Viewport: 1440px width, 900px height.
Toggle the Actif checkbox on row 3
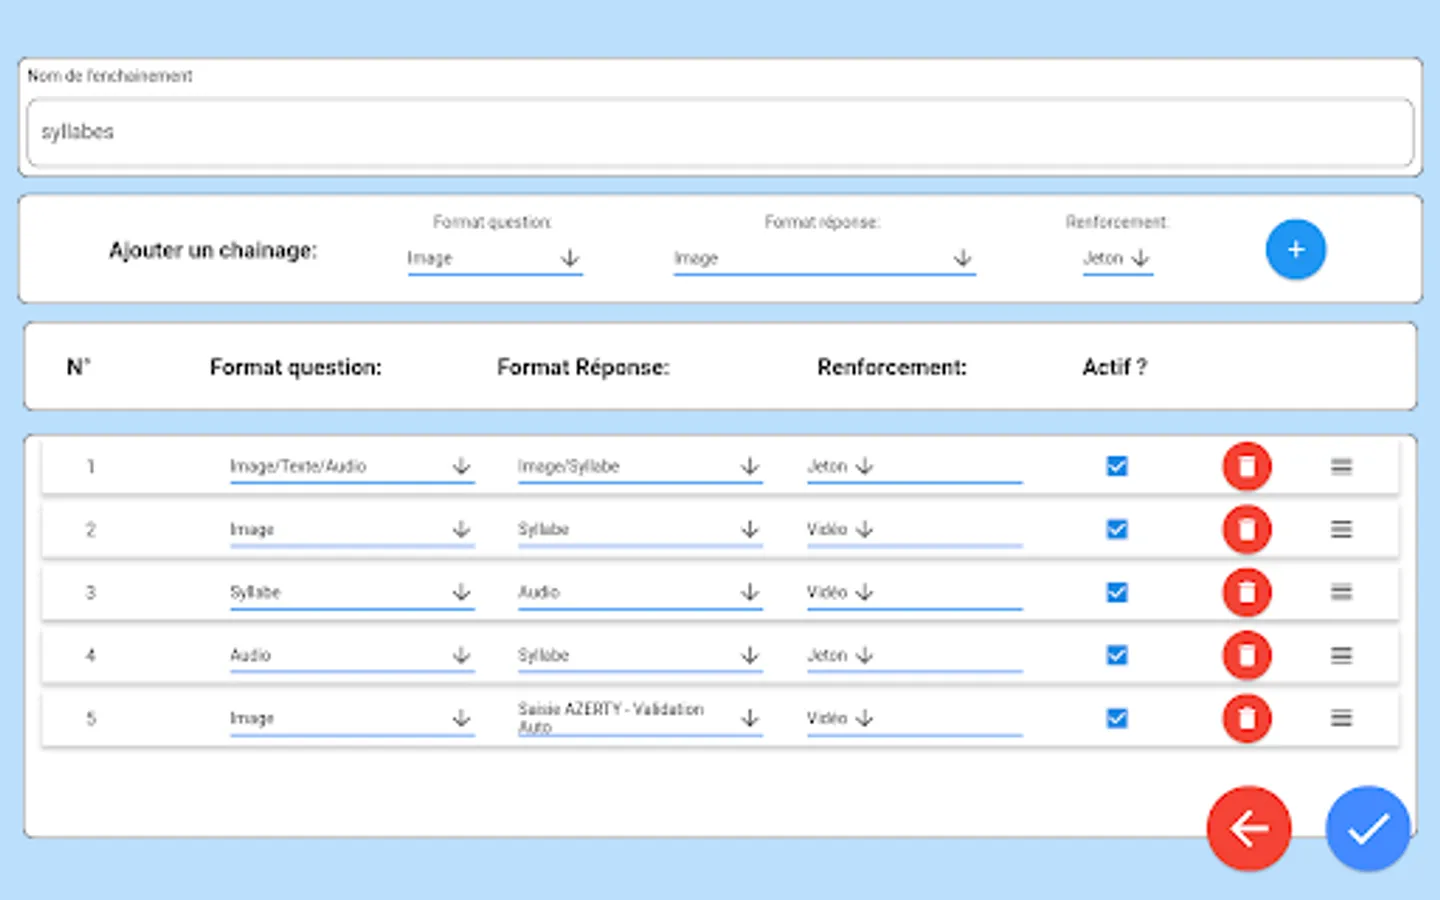point(1117,592)
